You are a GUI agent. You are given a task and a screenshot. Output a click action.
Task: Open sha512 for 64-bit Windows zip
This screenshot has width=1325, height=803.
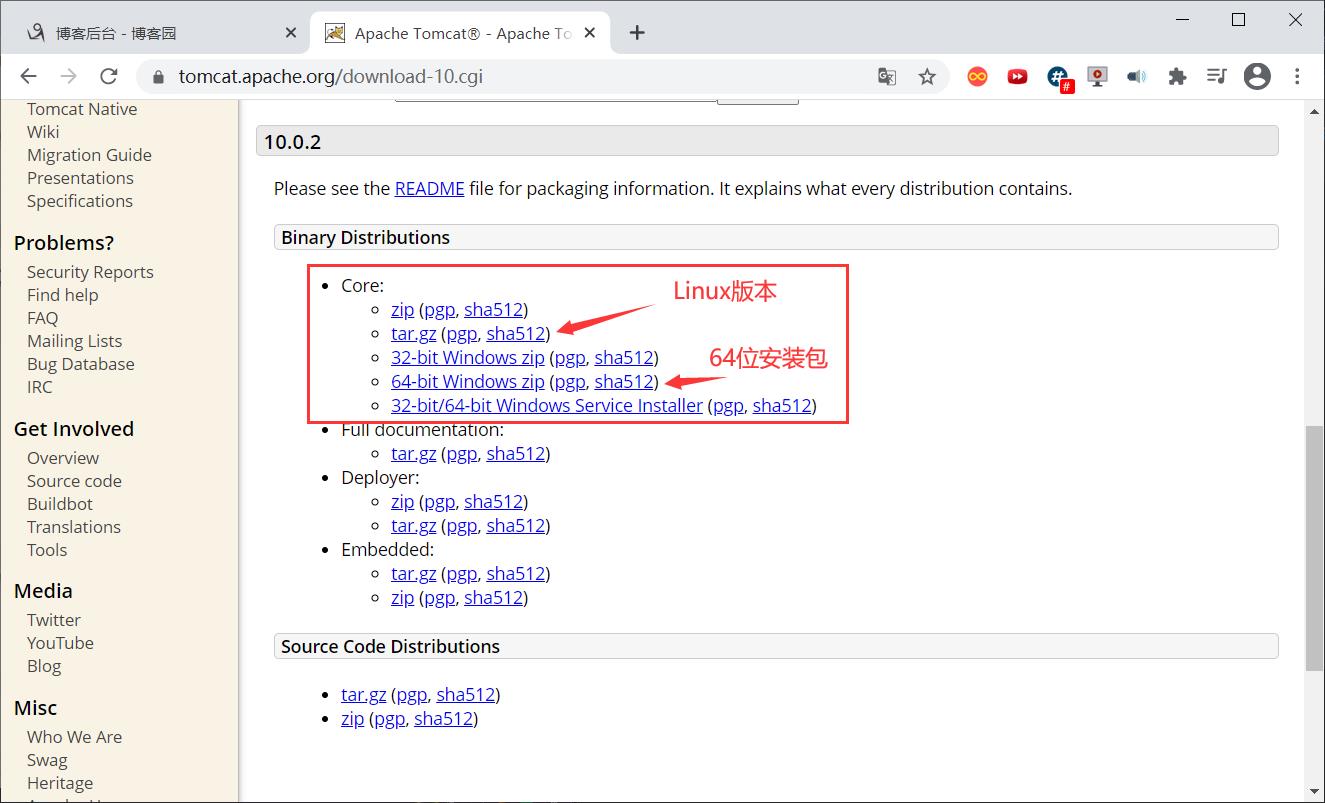[x=623, y=382]
